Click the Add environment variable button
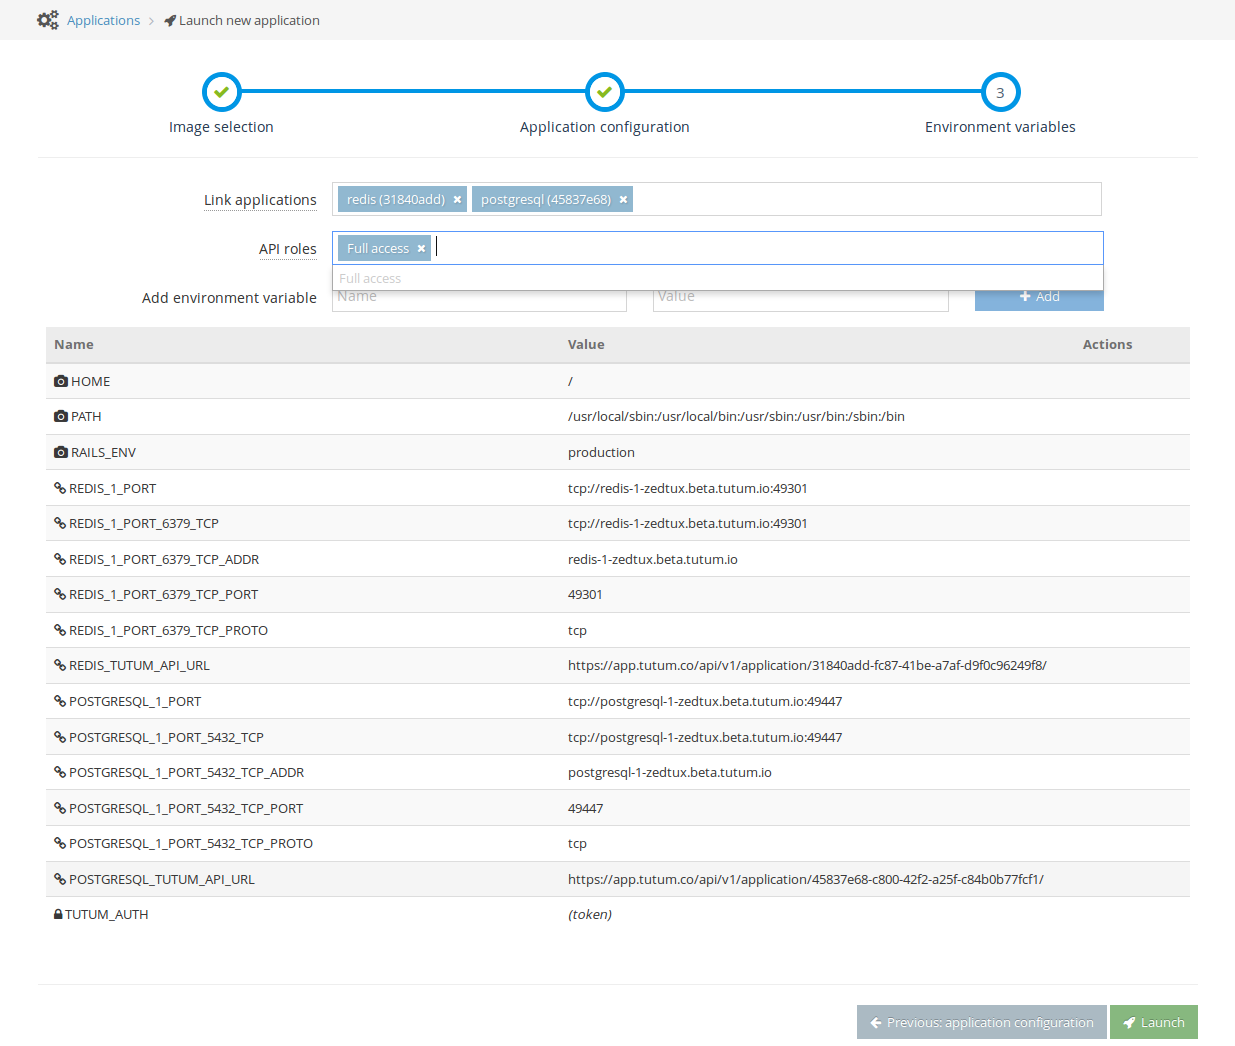1235x1046 pixels. point(1039,299)
